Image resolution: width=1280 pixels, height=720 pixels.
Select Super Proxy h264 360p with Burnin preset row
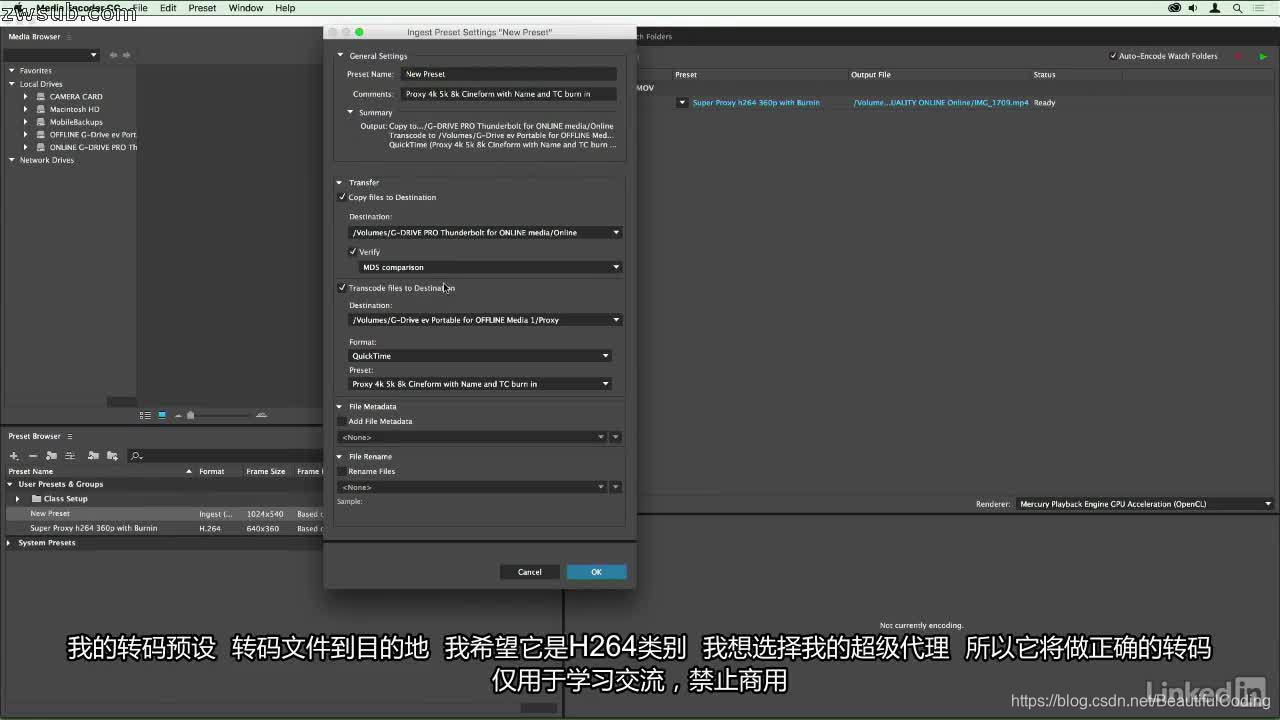[x=162, y=528]
